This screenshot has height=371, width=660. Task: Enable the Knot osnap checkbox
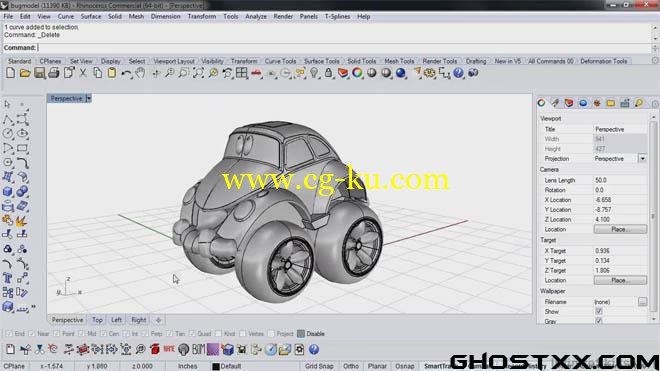[218, 334]
